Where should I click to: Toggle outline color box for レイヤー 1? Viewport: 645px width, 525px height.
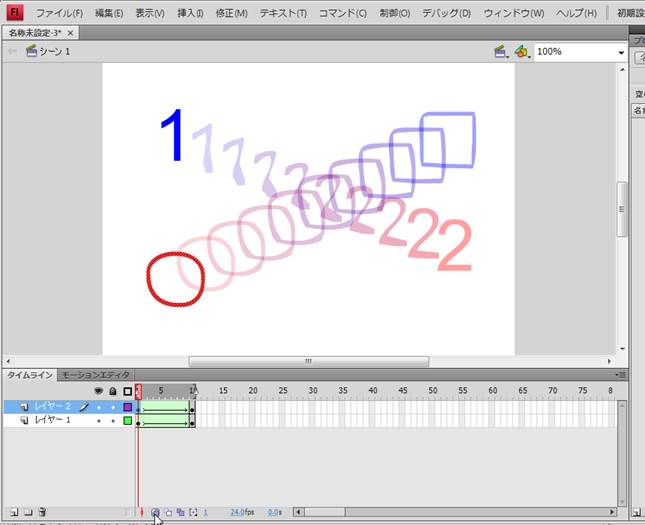[x=127, y=421]
